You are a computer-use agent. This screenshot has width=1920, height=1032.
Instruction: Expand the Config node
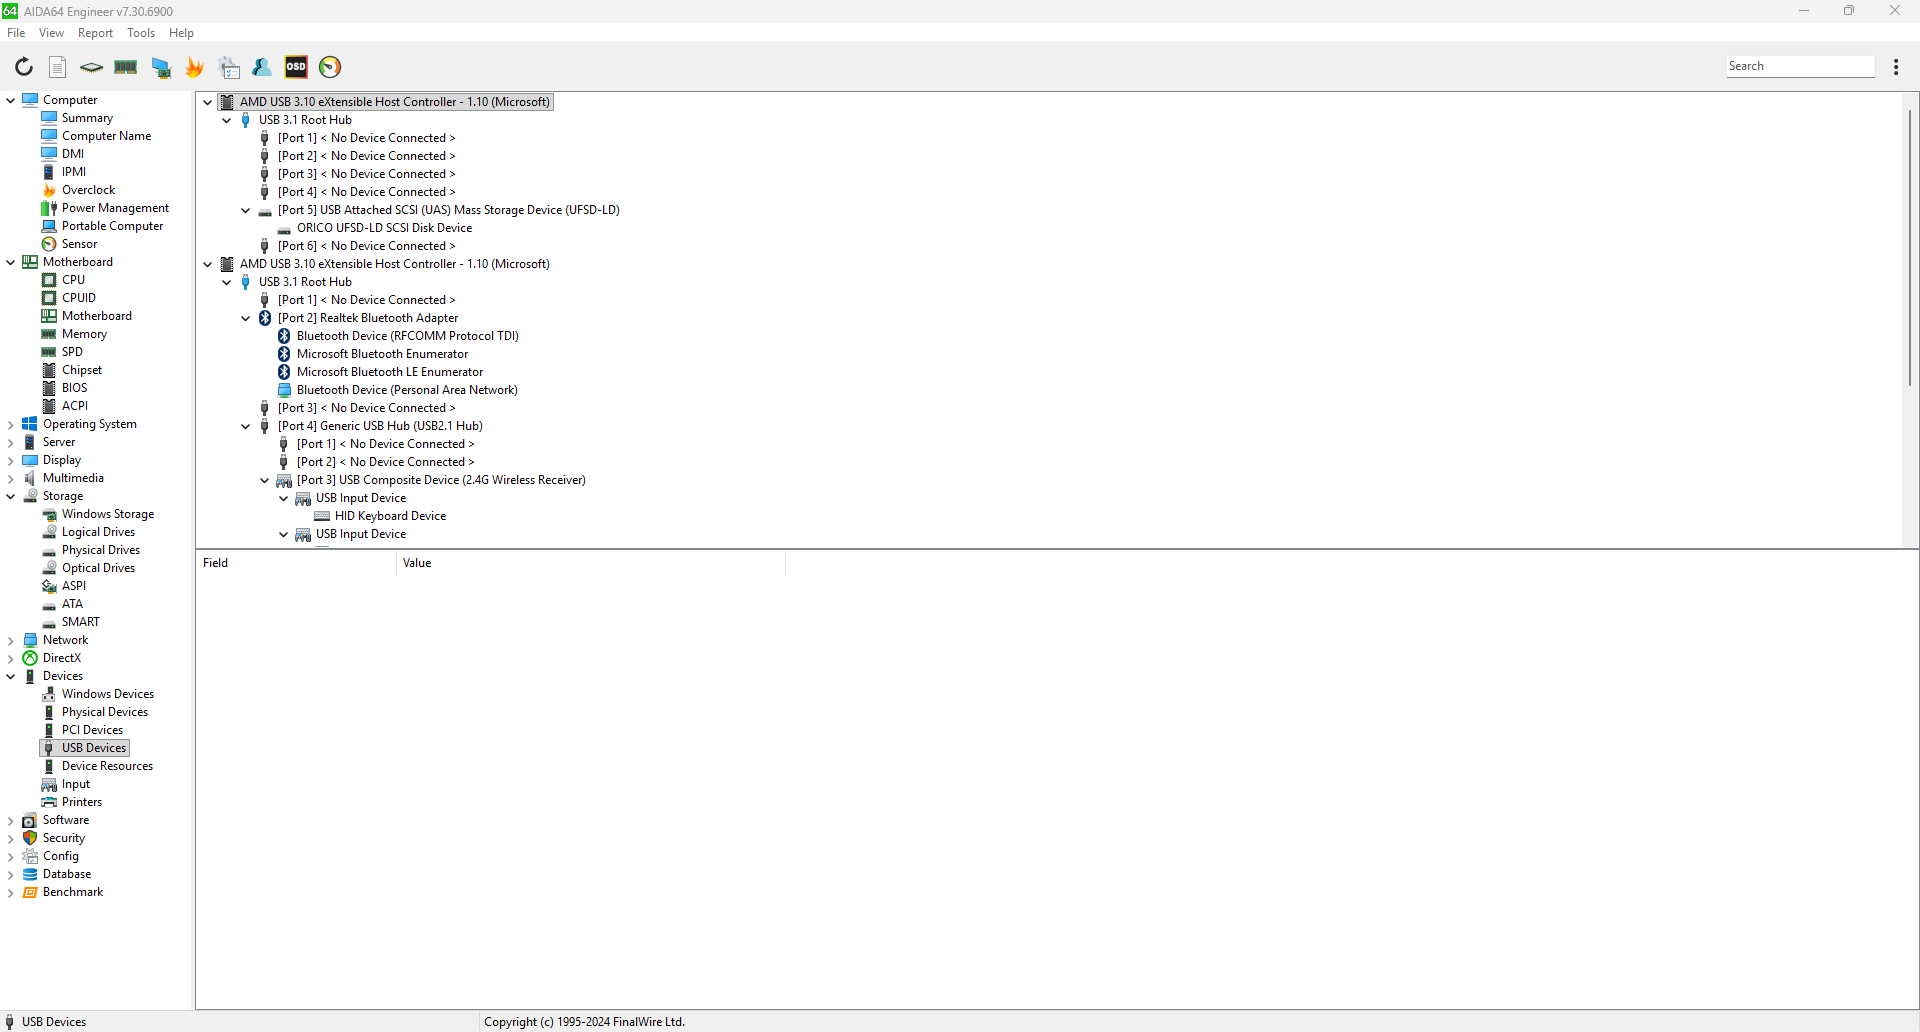click(11, 856)
